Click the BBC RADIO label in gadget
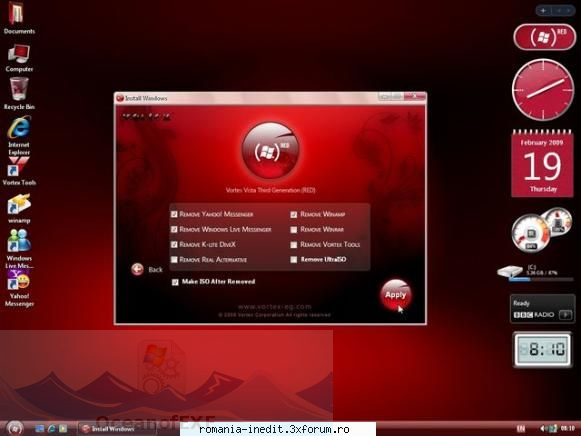The width and height of the screenshot is (581, 436). (x=534, y=315)
